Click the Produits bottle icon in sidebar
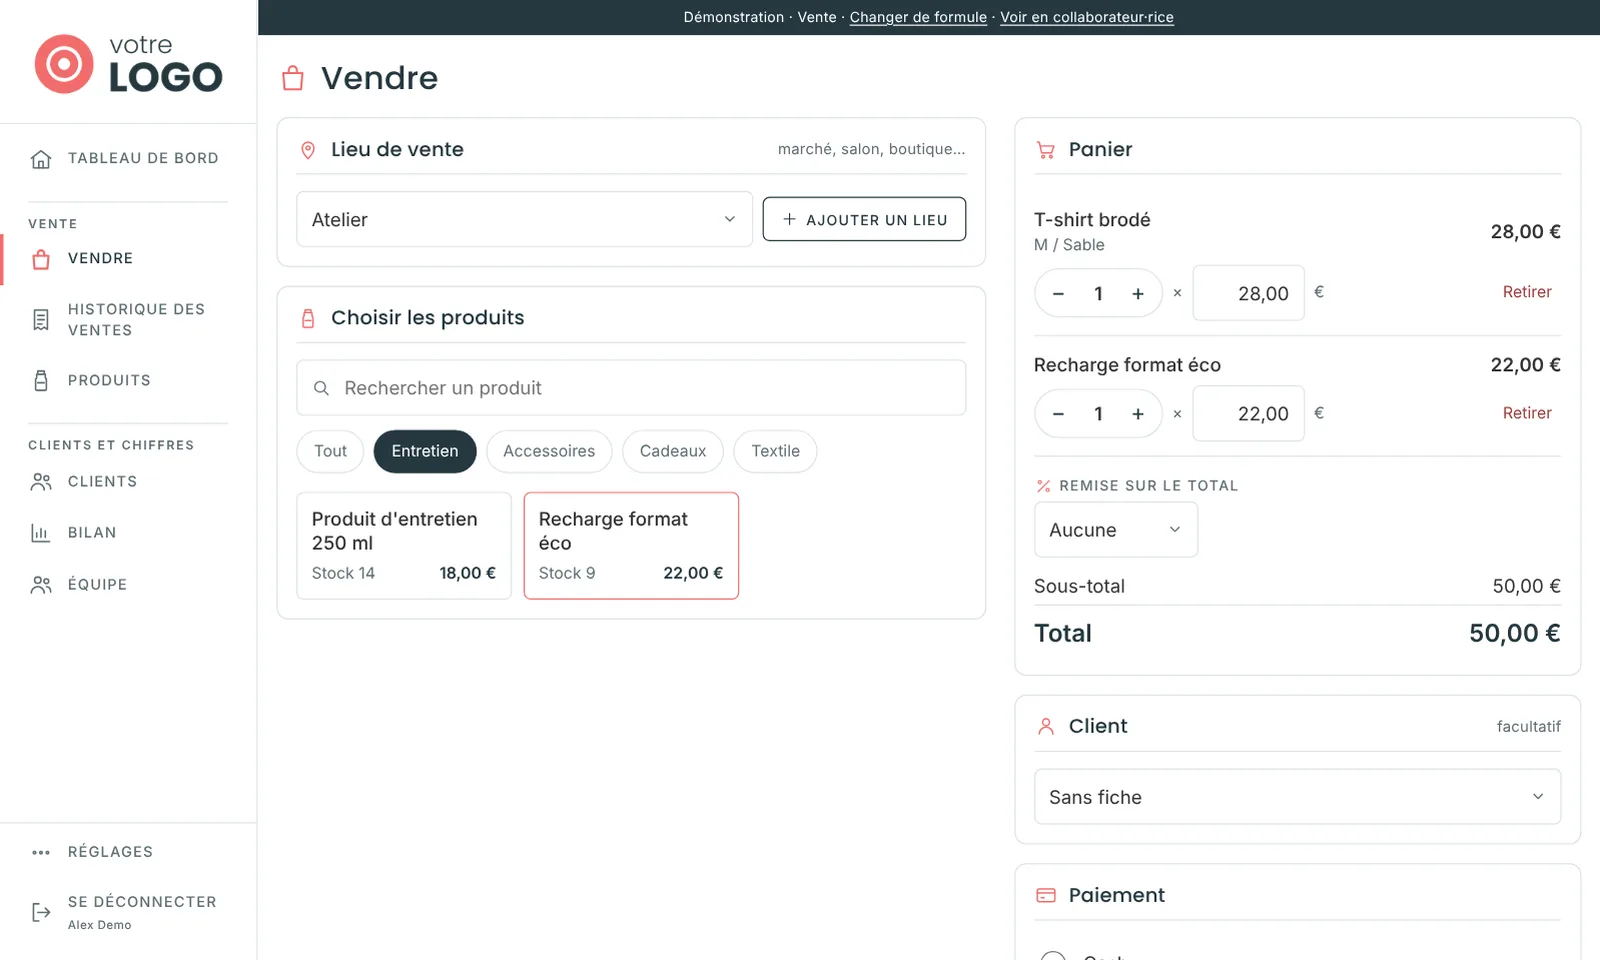 (x=41, y=381)
